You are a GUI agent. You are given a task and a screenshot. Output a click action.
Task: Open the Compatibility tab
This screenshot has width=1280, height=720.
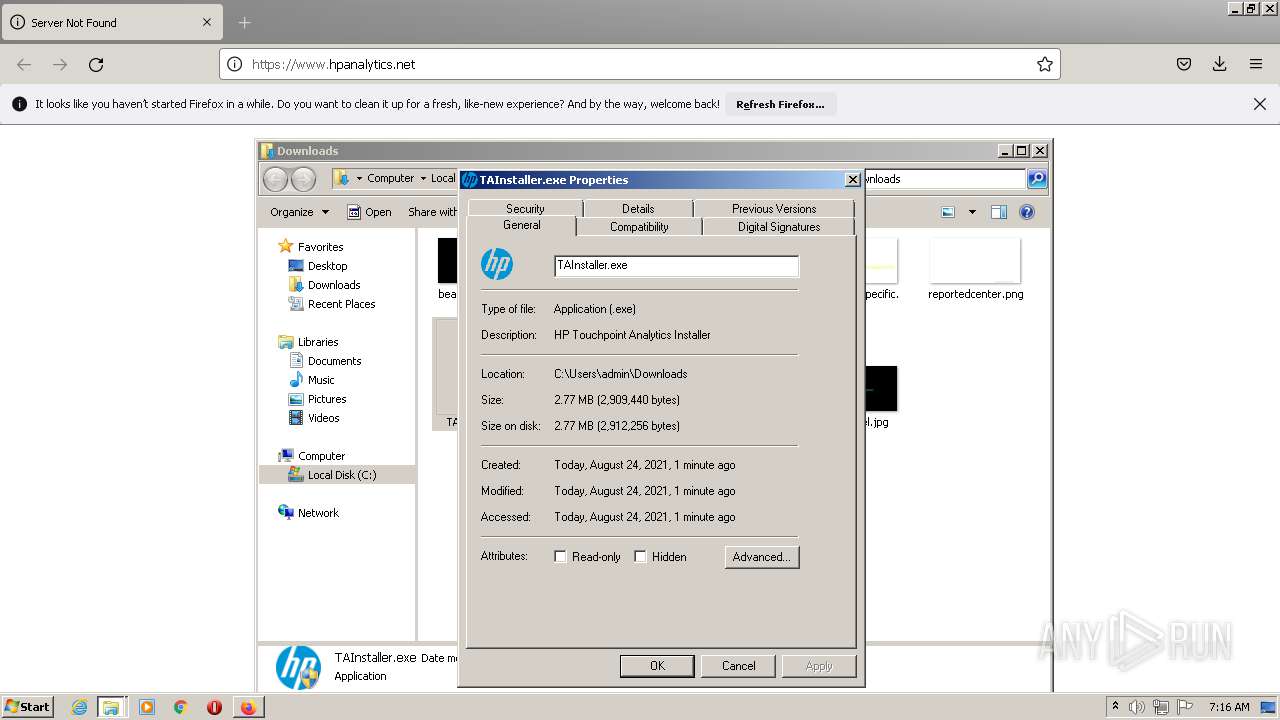tap(639, 227)
